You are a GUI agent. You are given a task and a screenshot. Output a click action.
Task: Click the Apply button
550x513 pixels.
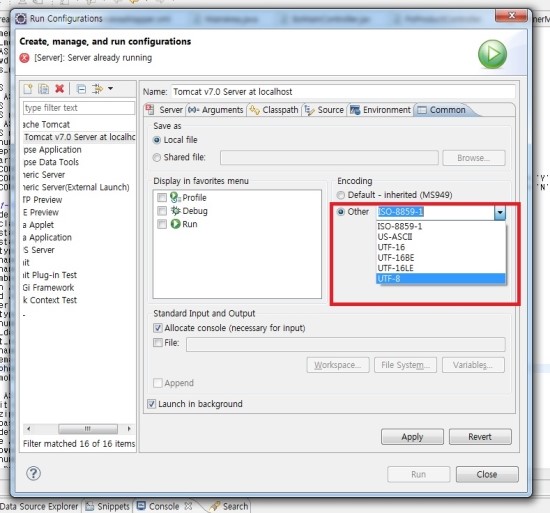[x=412, y=437]
